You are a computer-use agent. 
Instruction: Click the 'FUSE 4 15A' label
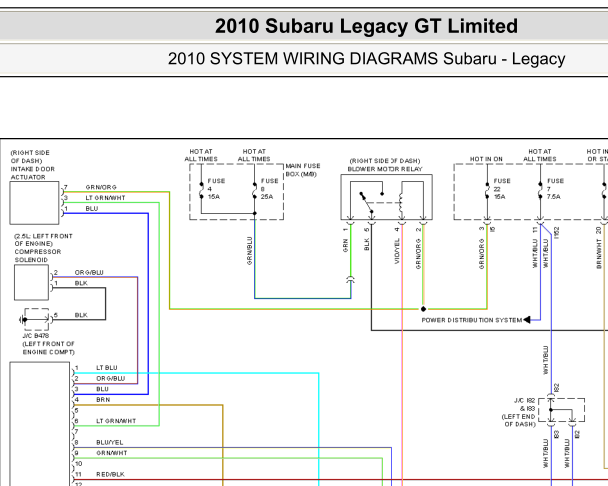click(216, 189)
